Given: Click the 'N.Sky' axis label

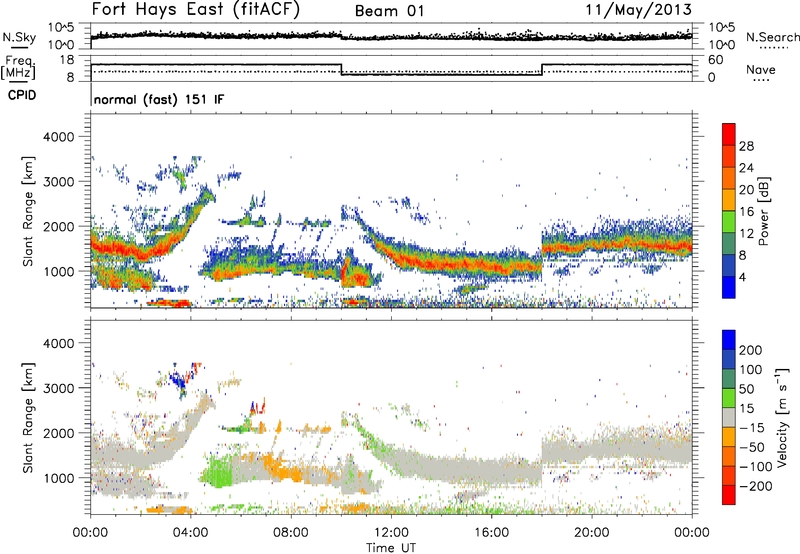Looking at the screenshot, I should click(19, 37).
